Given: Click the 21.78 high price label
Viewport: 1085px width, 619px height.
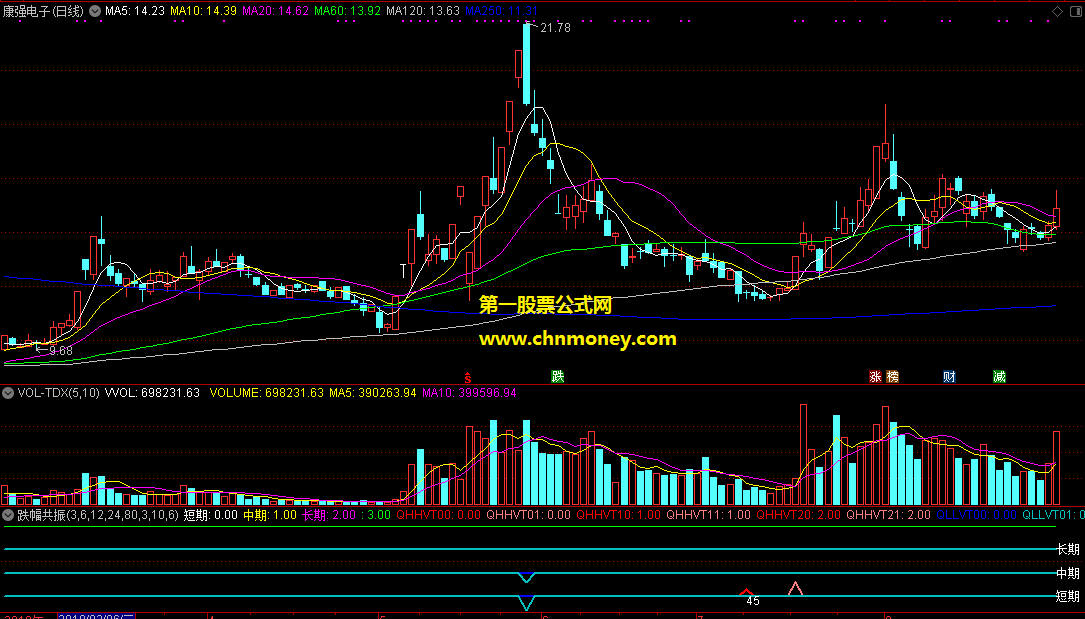Looking at the screenshot, I should pos(555,28).
